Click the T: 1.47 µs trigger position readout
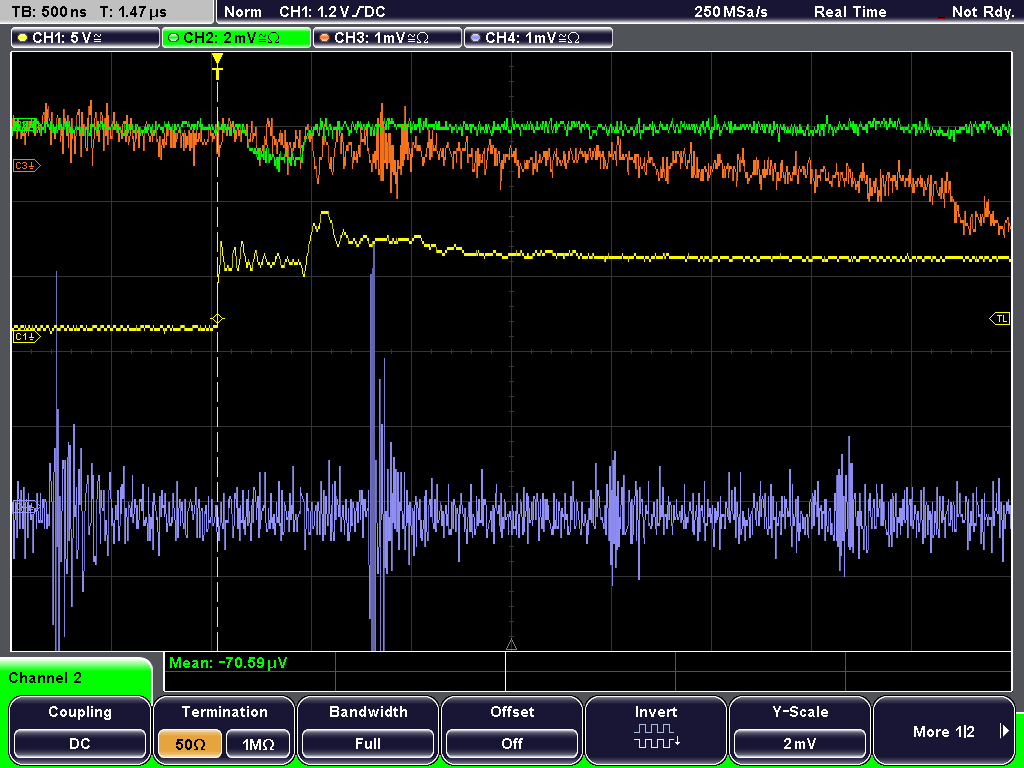The height and width of the screenshot is (768, 1024). click(133, 12)
